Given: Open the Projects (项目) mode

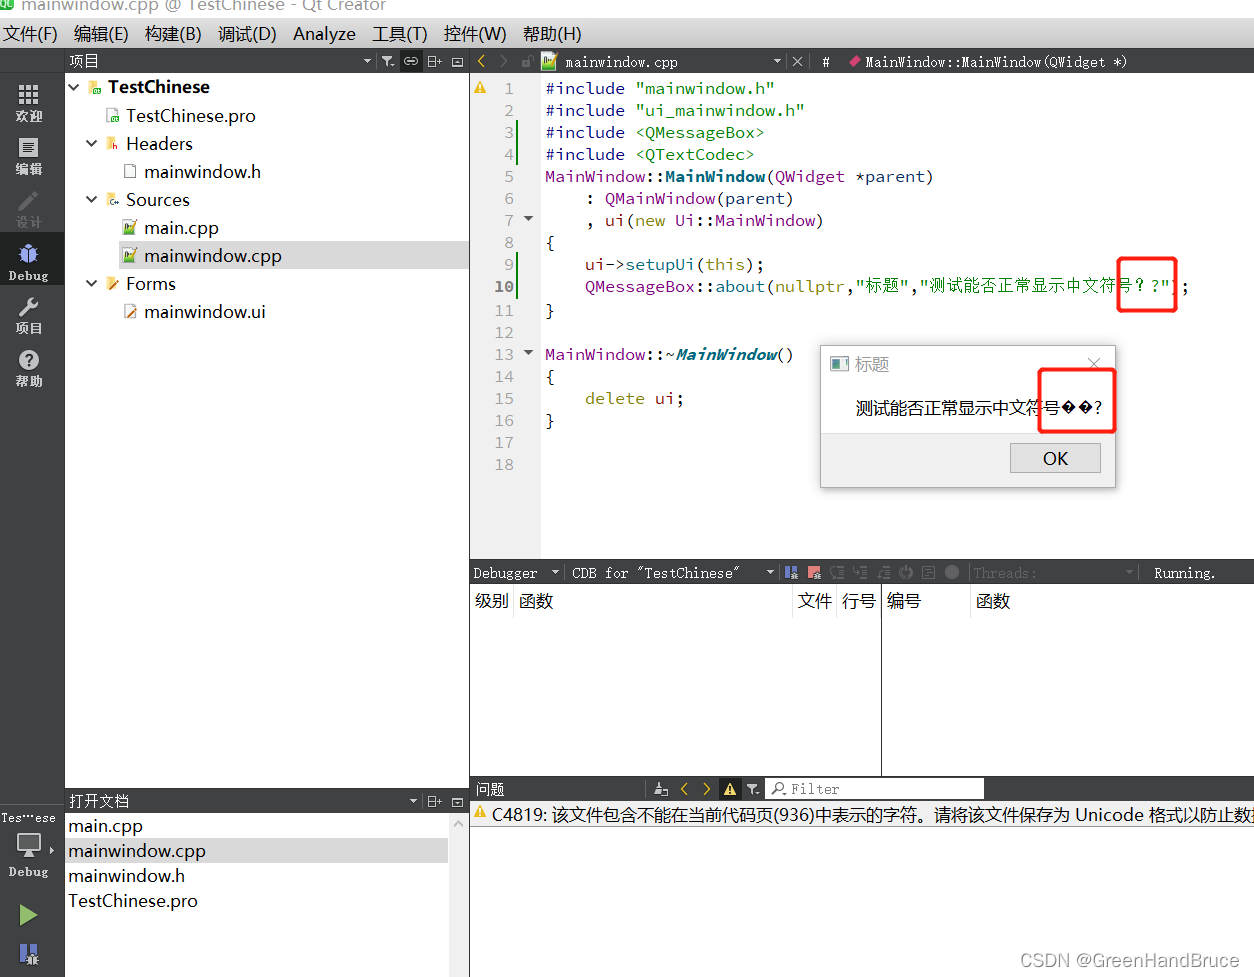Looking at the screenshot, I should point(29,315).
